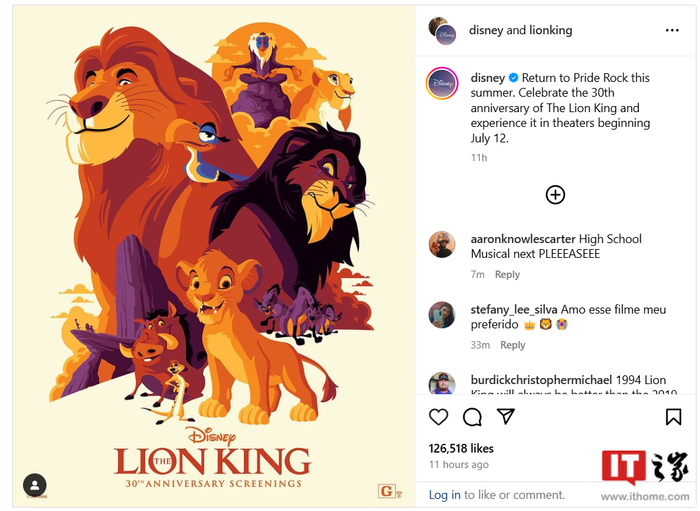Save post using the bookmark icon

673,416
